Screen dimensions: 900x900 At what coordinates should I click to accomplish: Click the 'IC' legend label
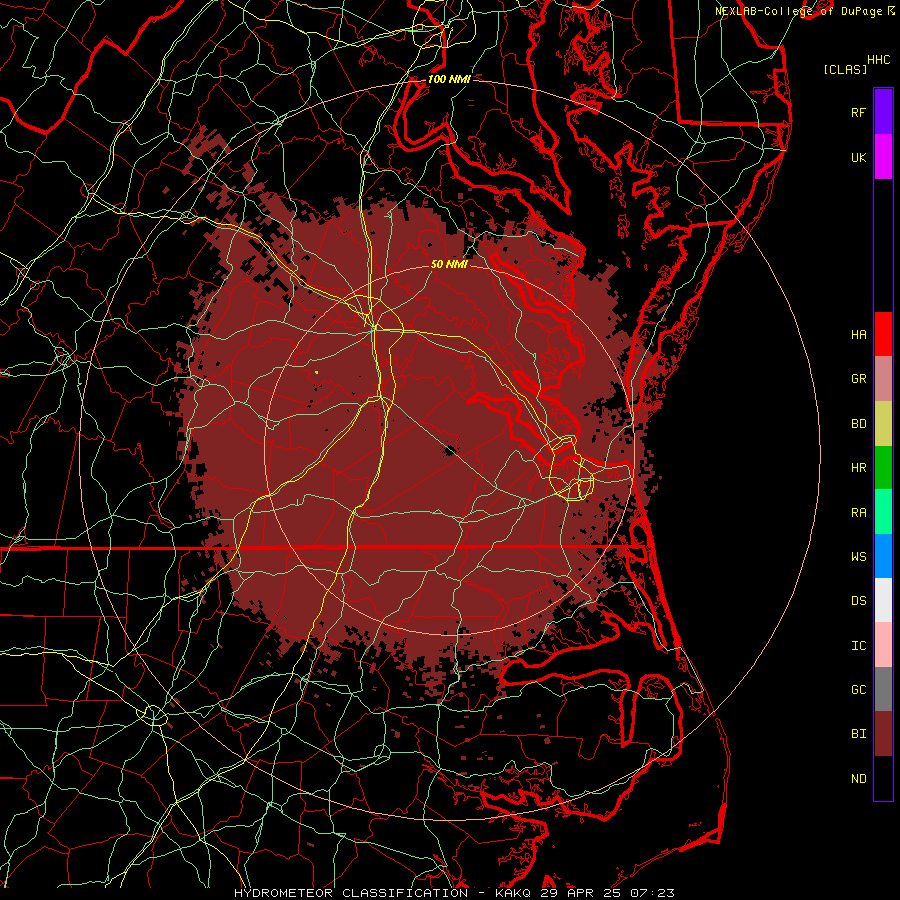pyautogui.click(x=858, y=646)
